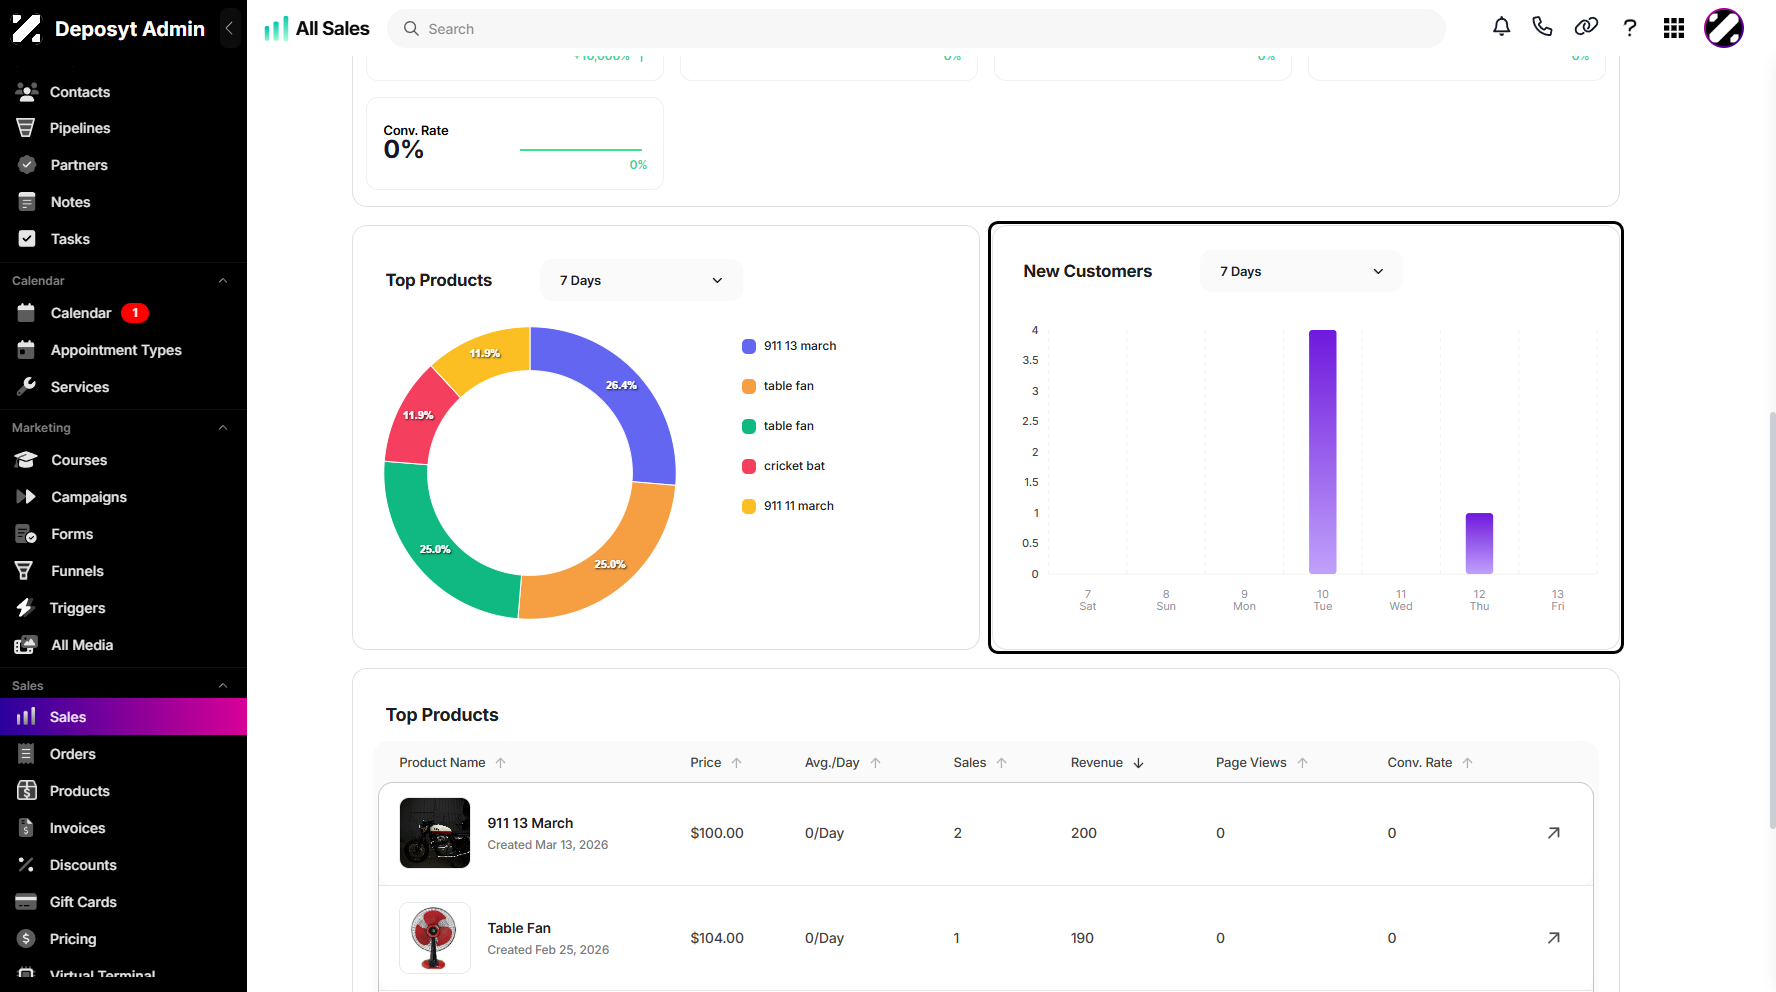
Task: Sort by the Revenue down arrow
Action: coord(1138,763)
